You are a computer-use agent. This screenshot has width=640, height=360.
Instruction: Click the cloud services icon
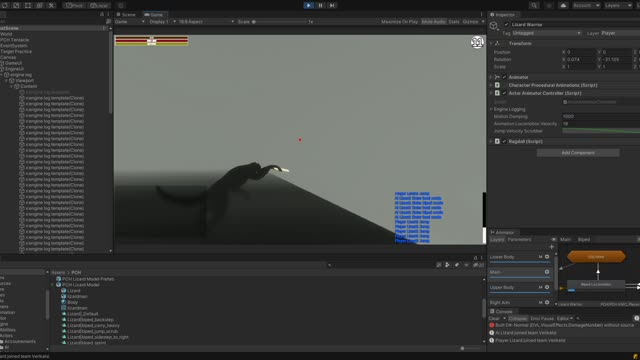pos(563,5)
